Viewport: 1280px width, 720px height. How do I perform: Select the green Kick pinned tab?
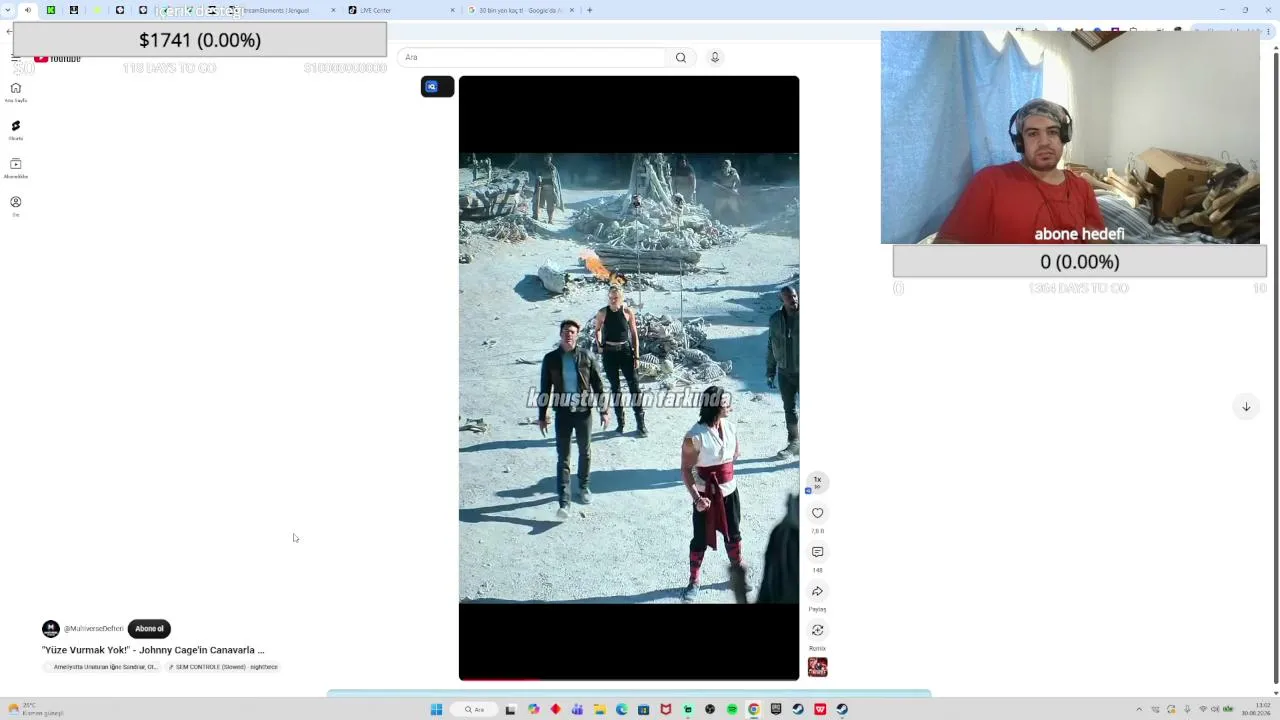coord(50,10)
